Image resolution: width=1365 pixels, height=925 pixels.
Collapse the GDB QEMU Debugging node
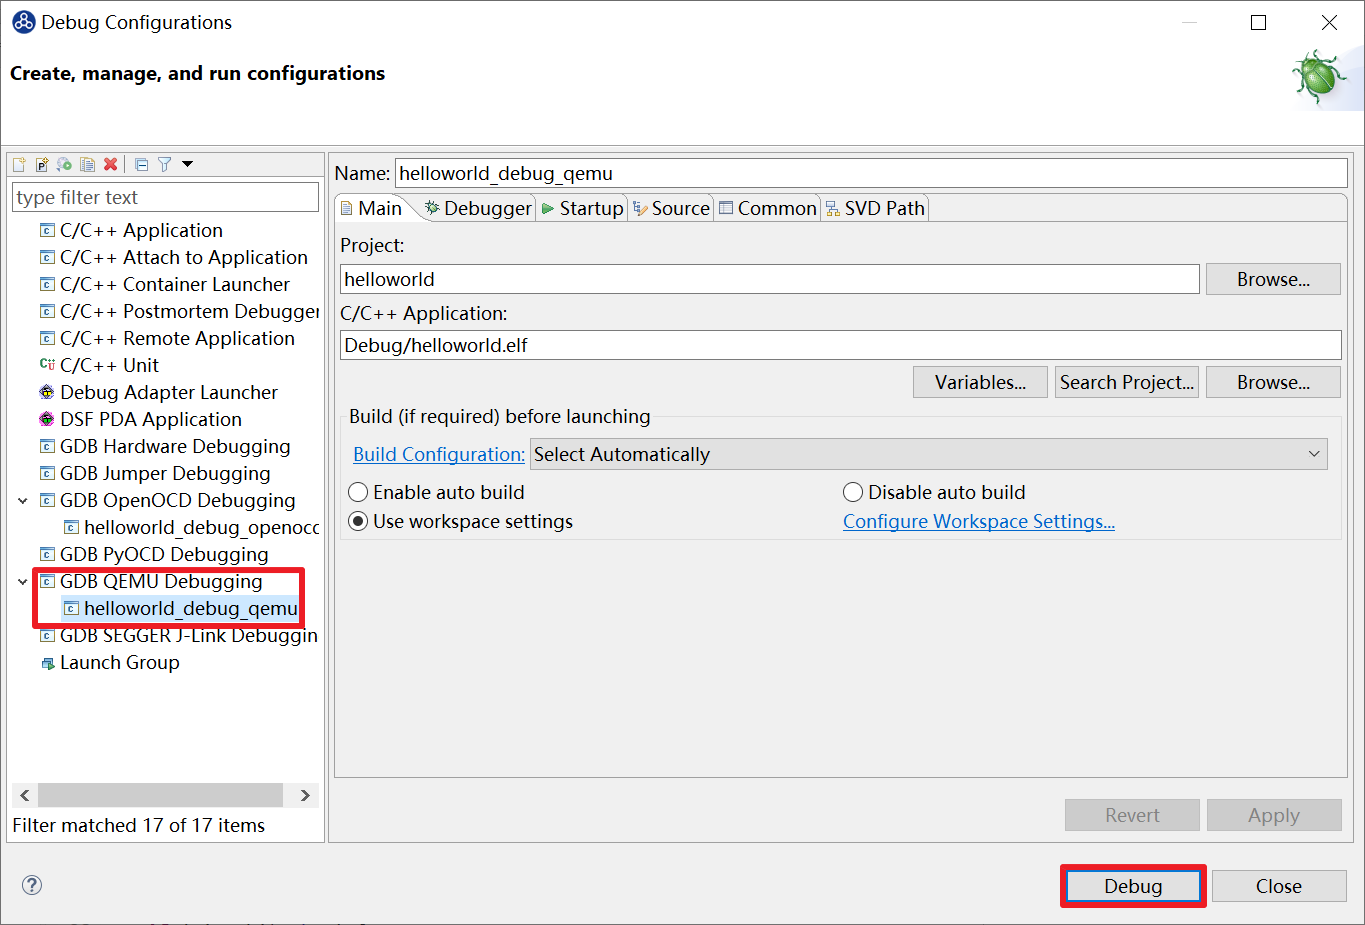tap(23, 582)
